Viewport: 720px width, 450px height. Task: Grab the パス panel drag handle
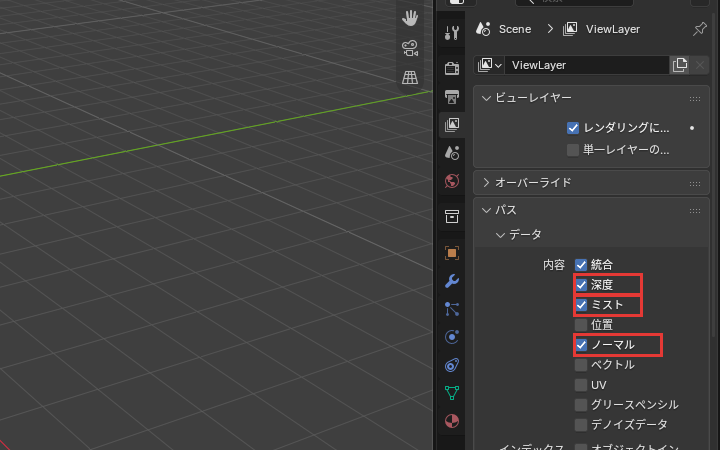click(695, 211)
